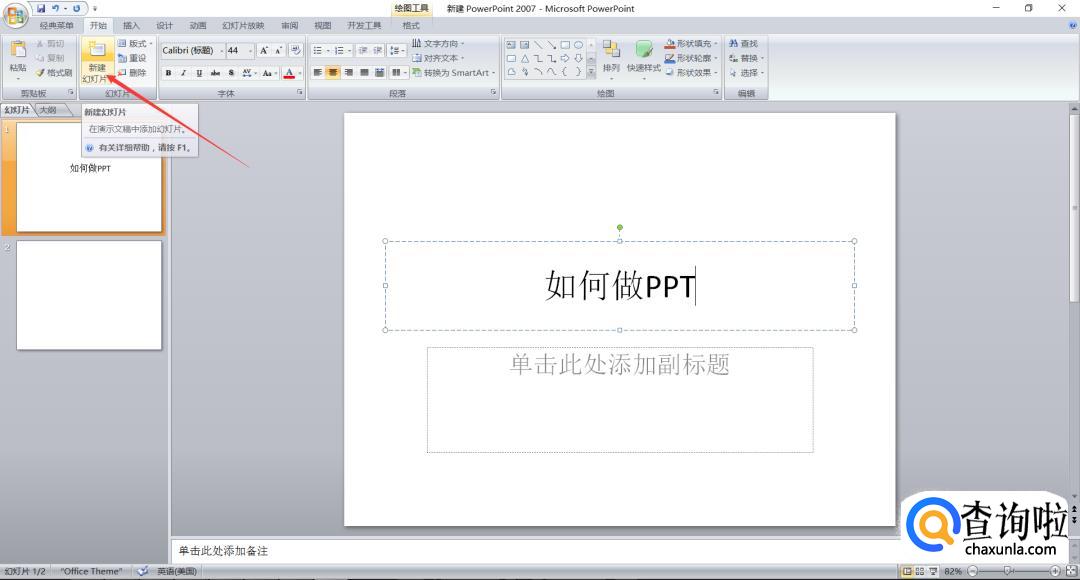This screenshot has height=580, width=1080.
Task: Zoom in with the plus button
Action: [x=1055, y=571]
